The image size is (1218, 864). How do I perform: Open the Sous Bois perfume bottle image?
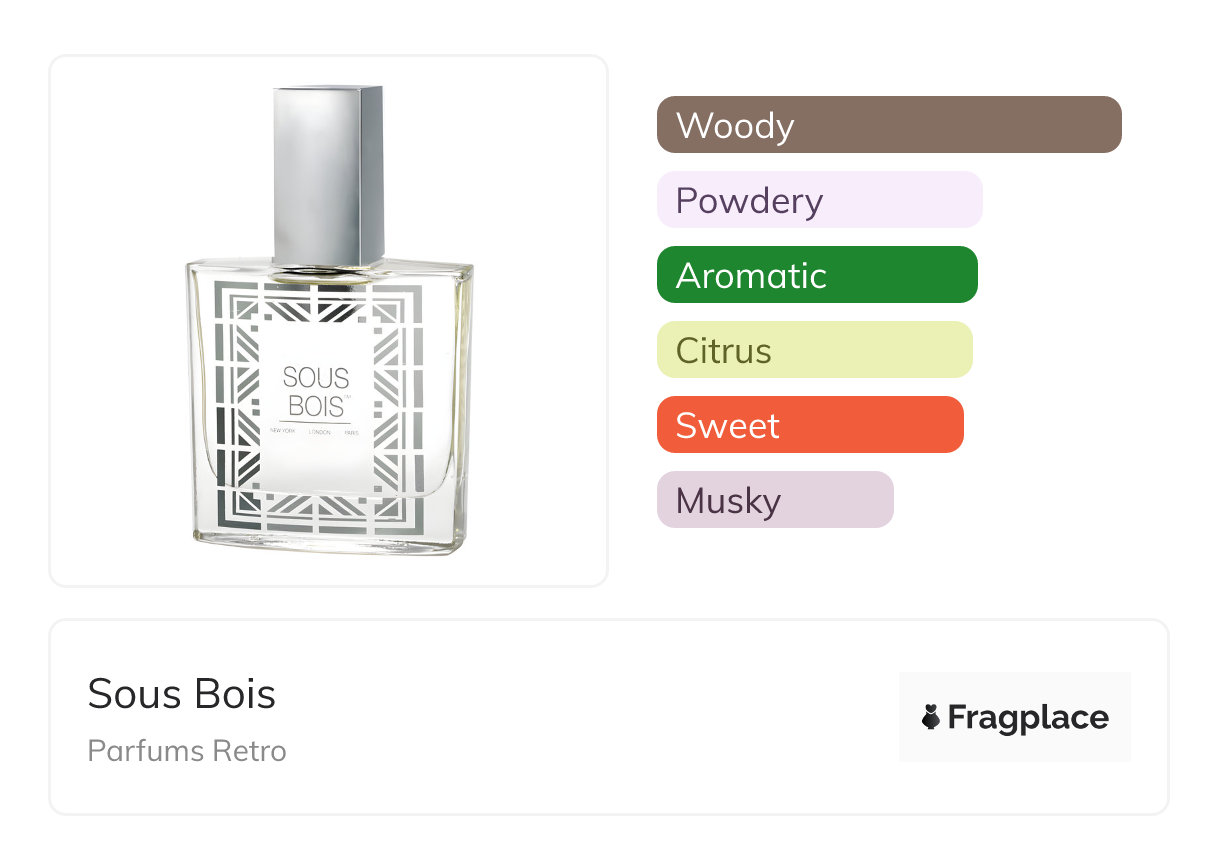(328, 320)
